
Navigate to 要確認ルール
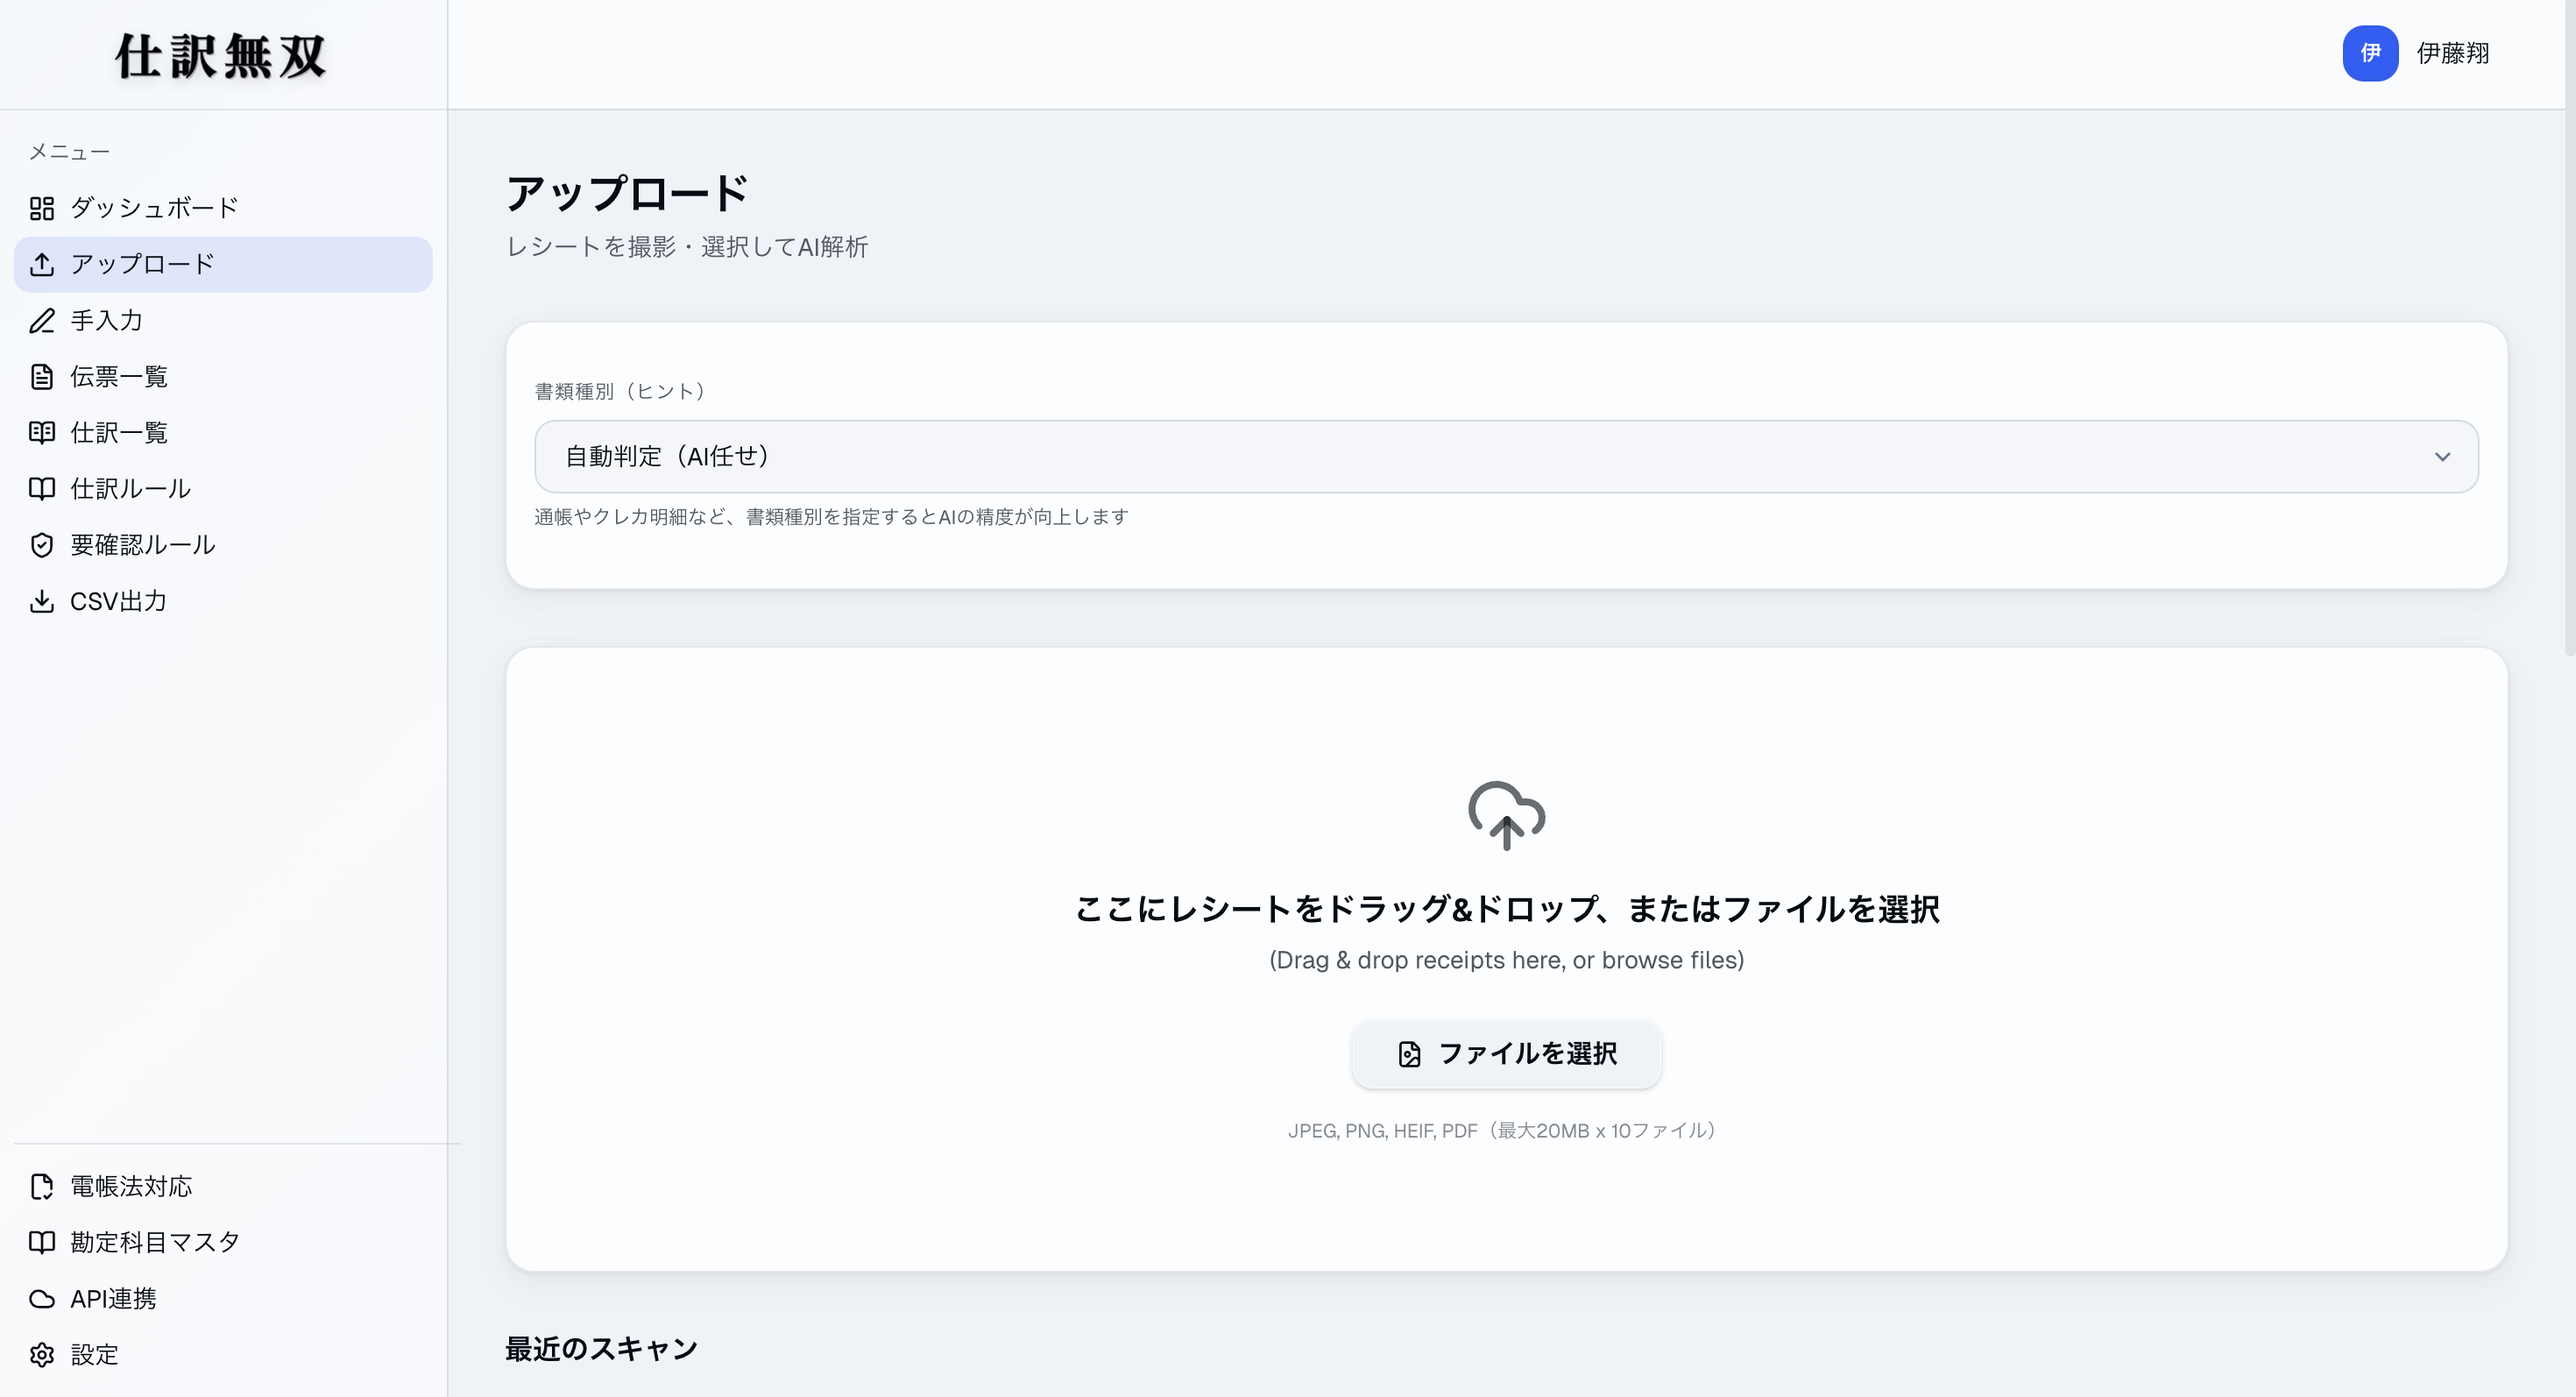pyautogui.click(x=223, y=545)
